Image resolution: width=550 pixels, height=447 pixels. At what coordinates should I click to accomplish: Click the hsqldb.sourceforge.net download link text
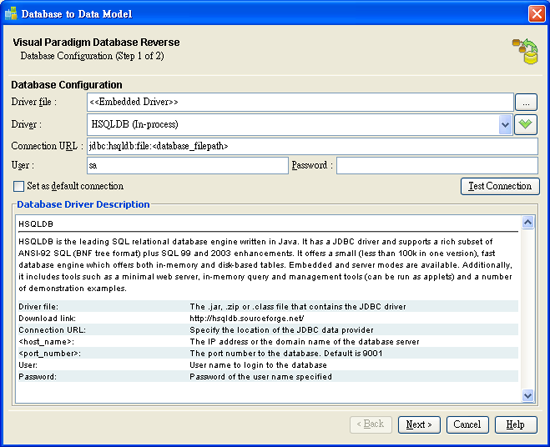[x=247, y=318]
